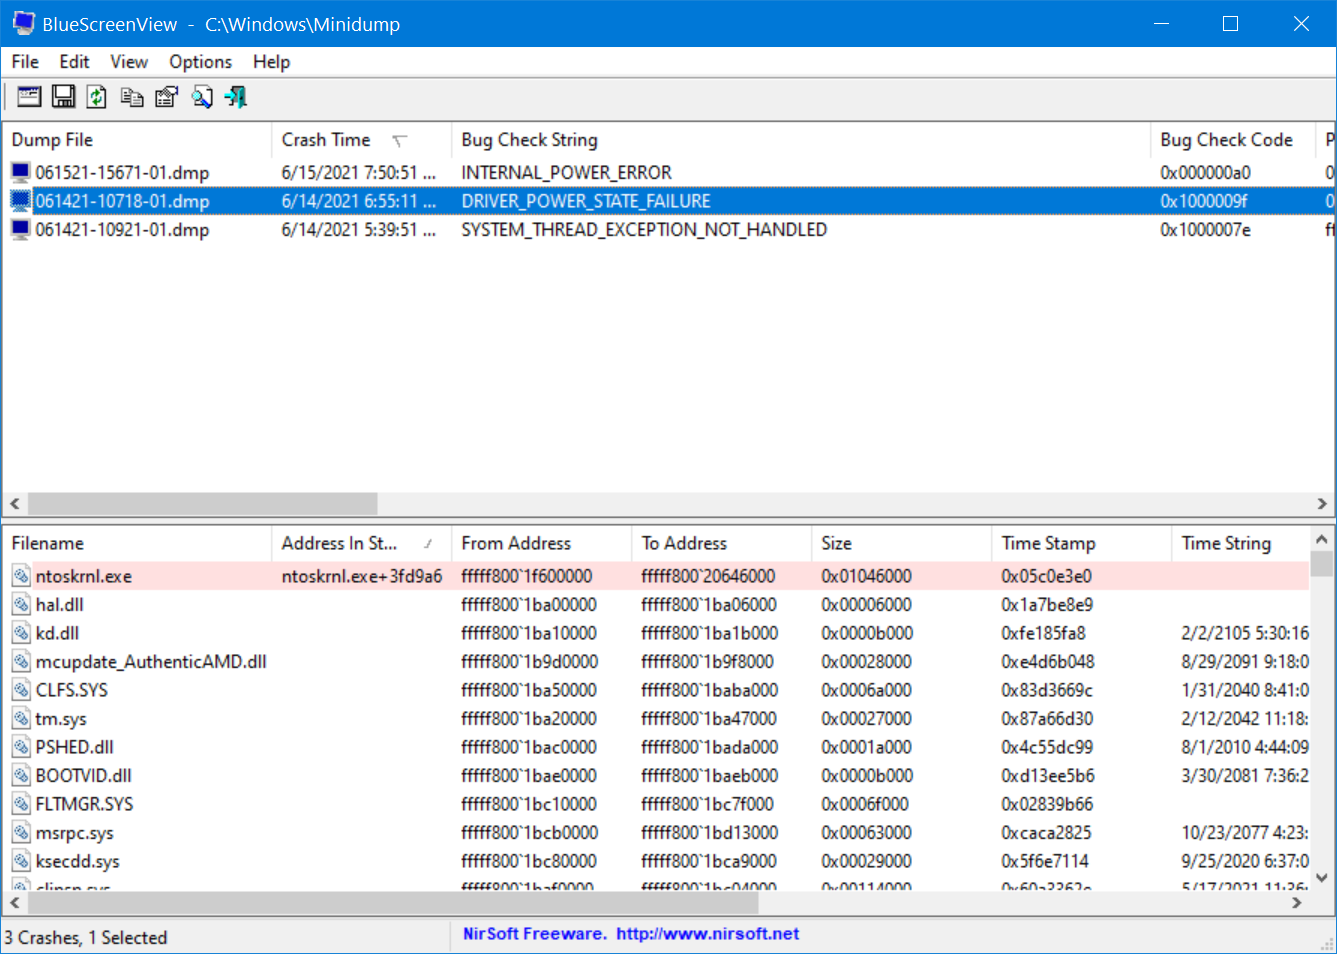Click driver icon beside ntoskrnl.exe

tap(21, 574)
